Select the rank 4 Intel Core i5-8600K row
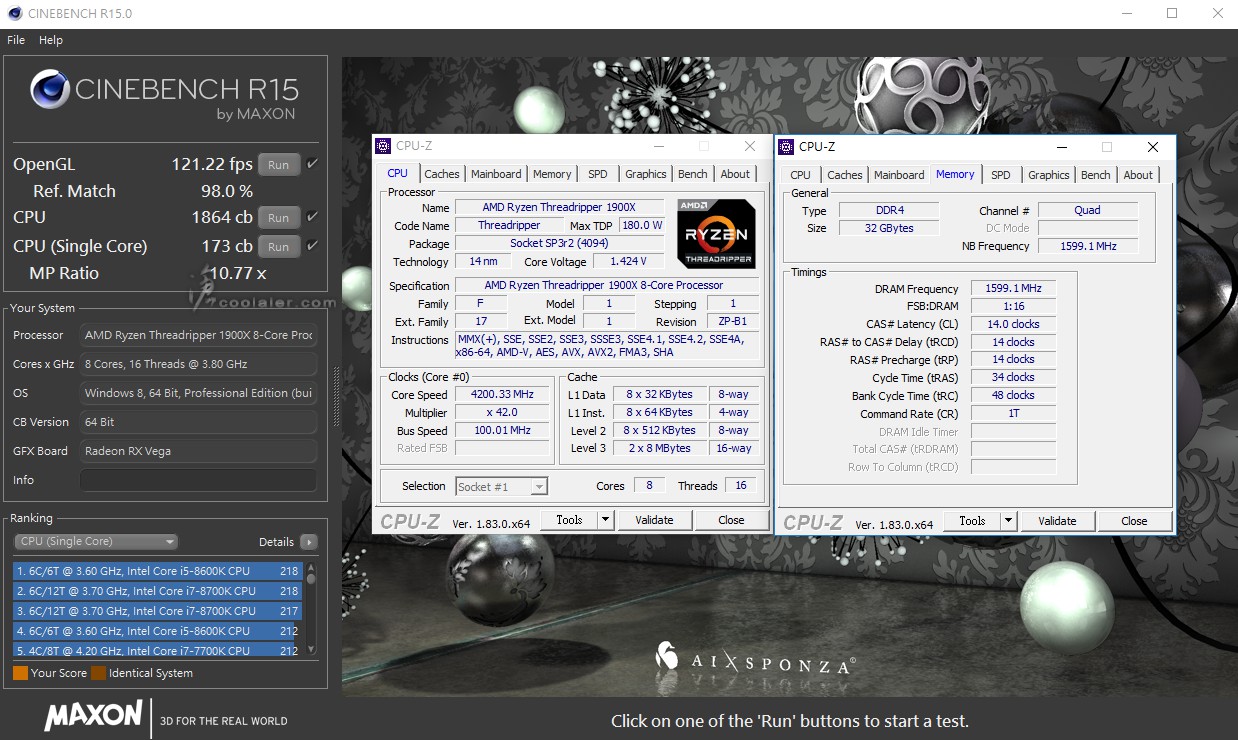 pos(157,631)
